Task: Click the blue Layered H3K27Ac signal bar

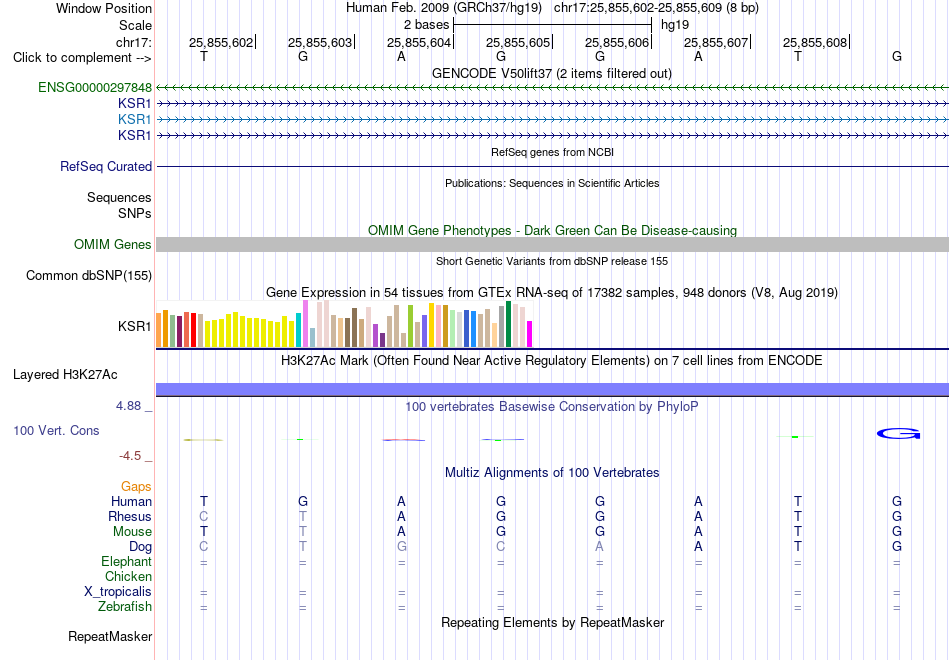Action: point(552,390)
